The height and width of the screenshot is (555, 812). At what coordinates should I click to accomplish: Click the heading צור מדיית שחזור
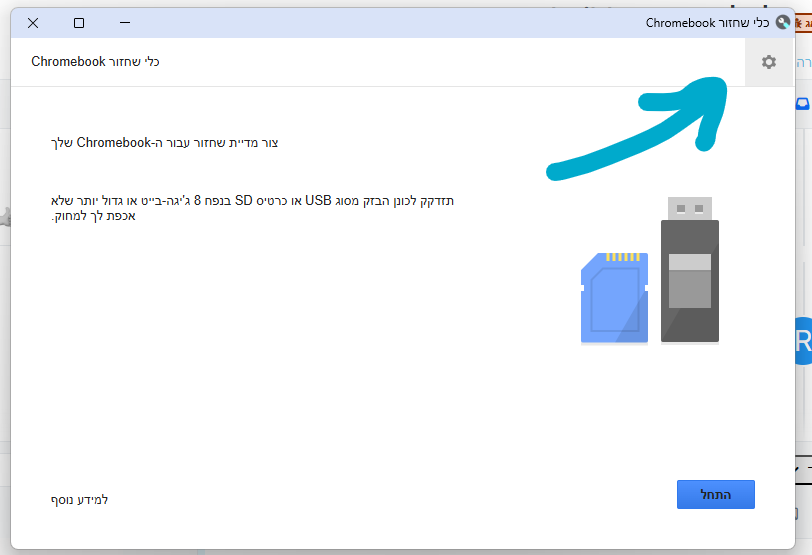click(164, 143)
